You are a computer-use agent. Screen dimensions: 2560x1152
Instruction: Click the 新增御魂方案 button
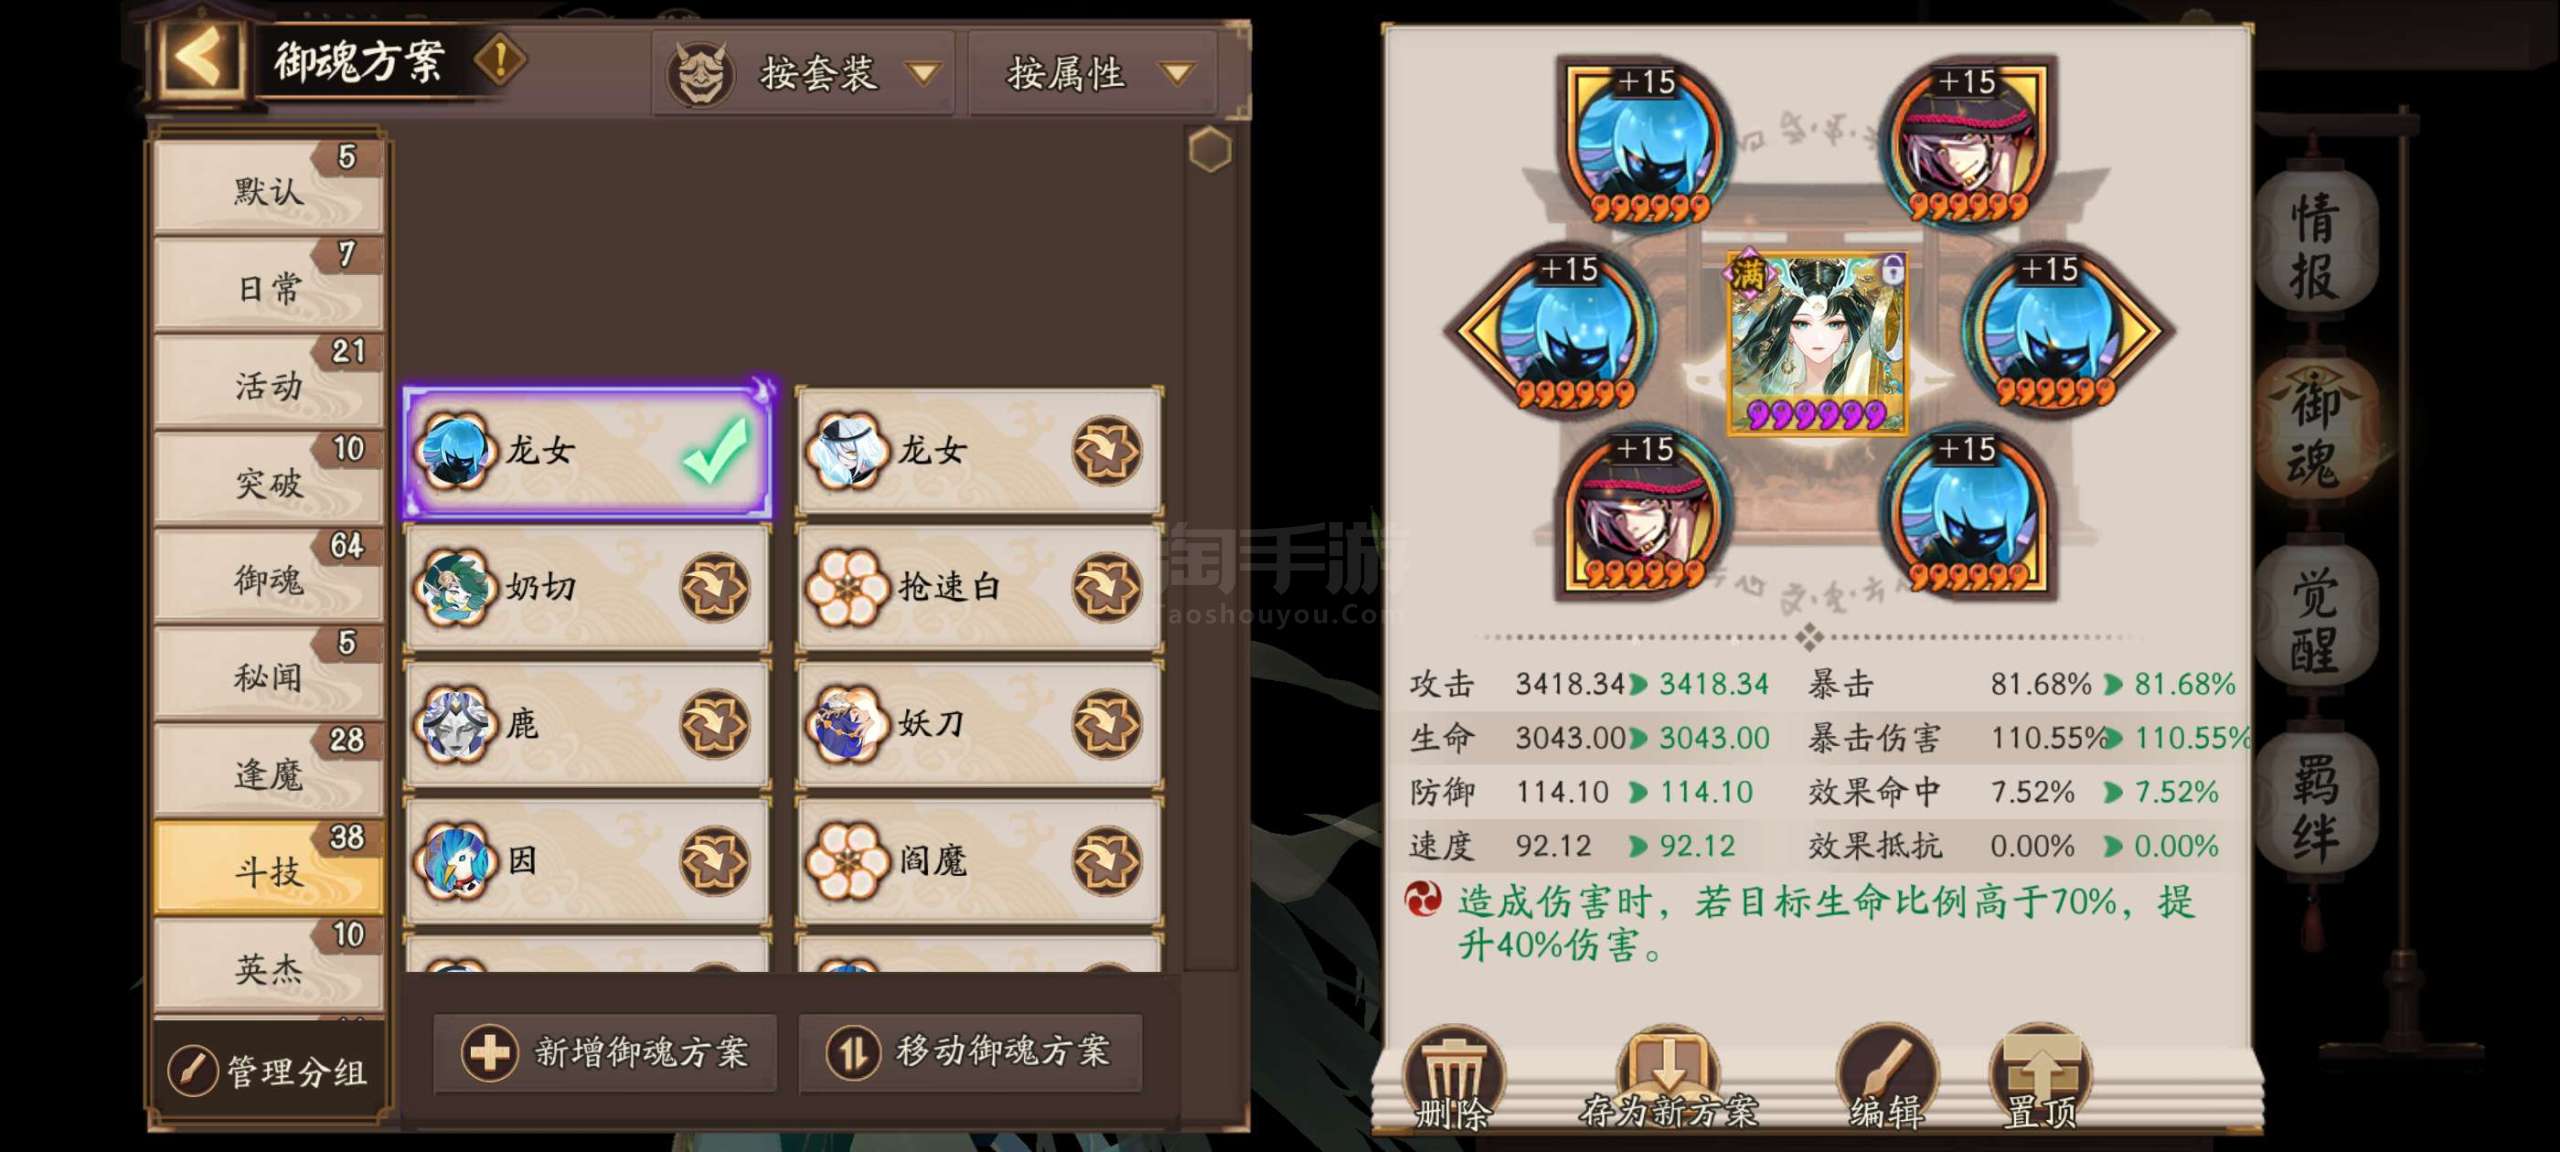click(606, 1052)
